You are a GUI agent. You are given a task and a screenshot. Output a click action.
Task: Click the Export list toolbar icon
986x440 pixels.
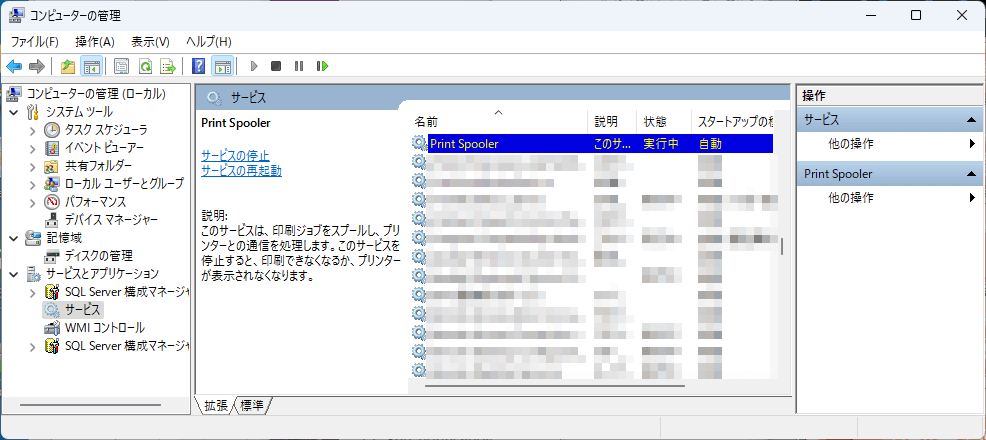pyautogui.click(x=168, y=66)
